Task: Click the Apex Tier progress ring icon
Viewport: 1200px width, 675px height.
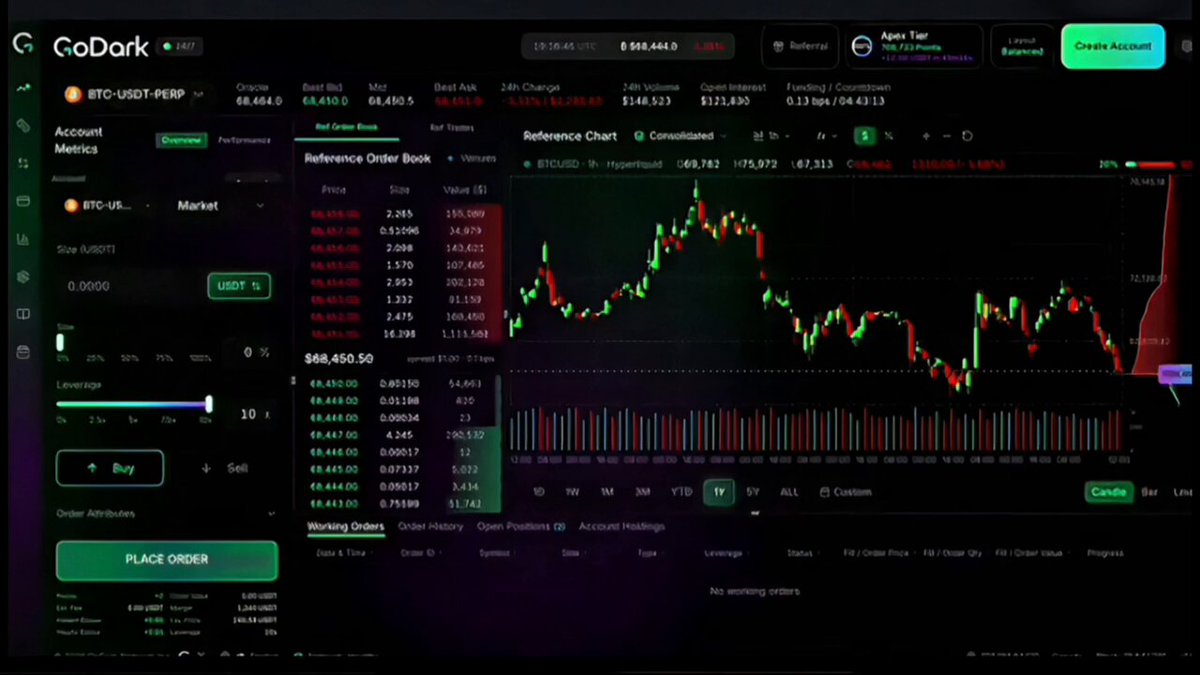Action: pyautogui.click(x=861, y=46)
